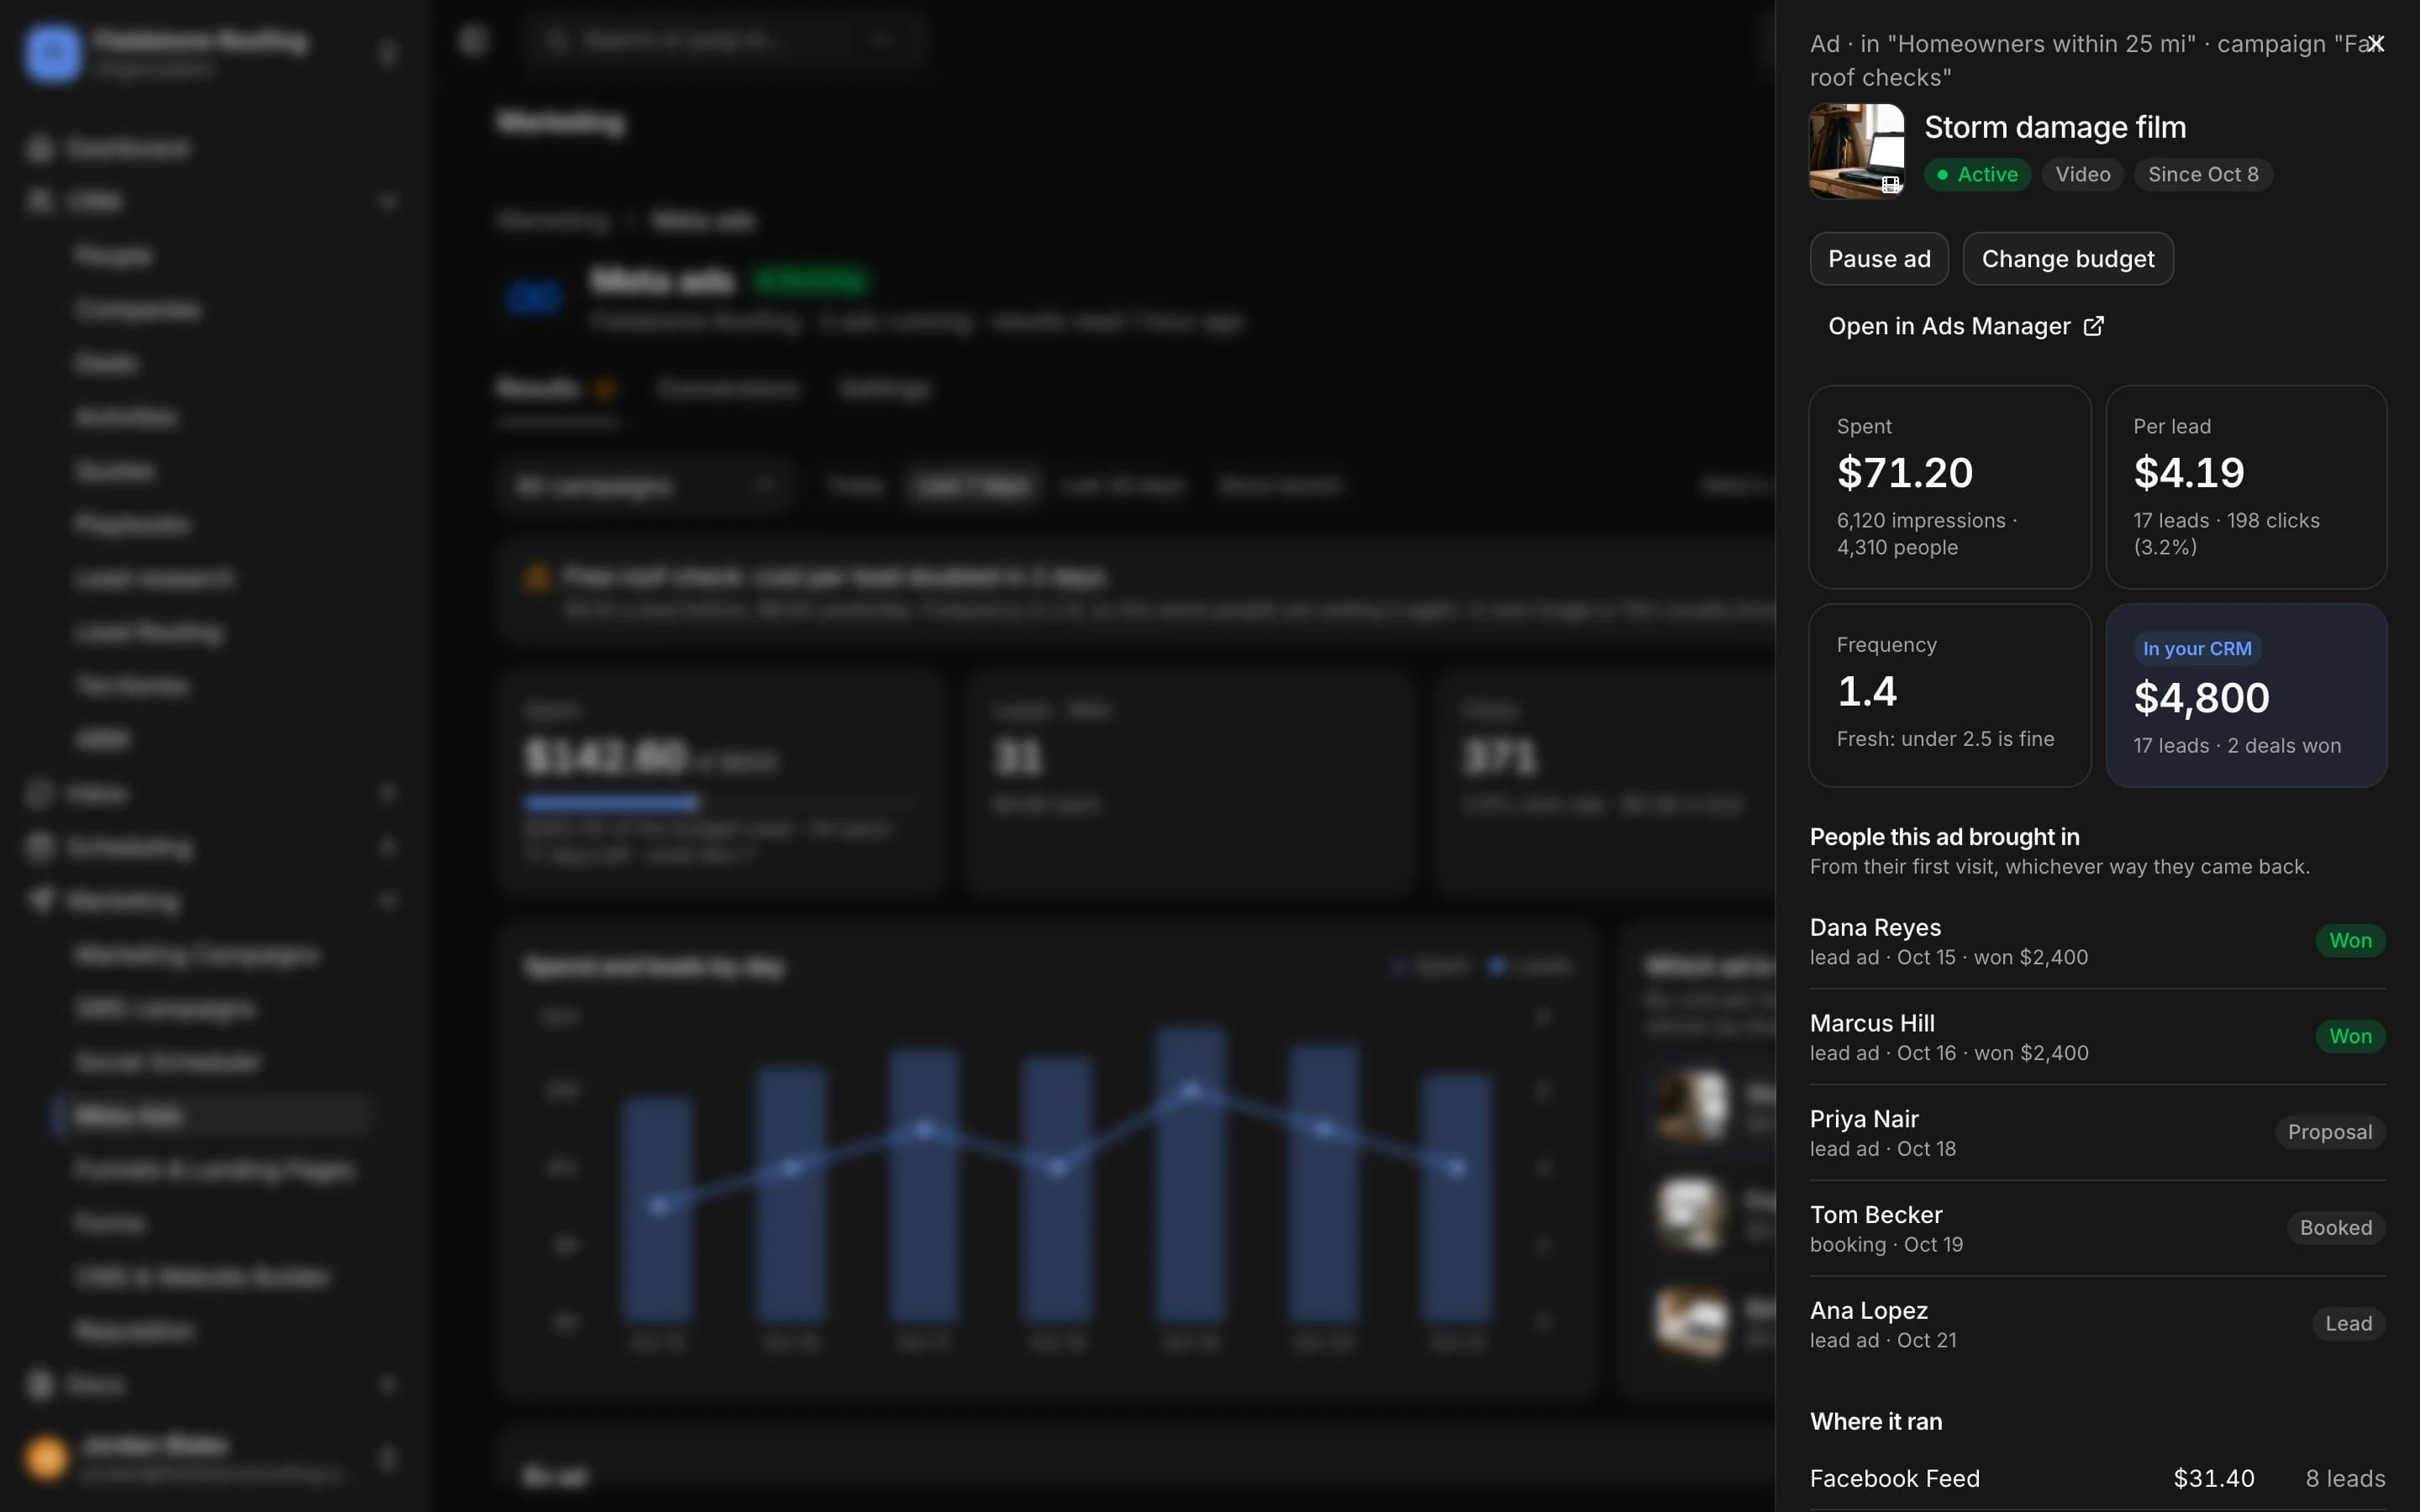Close the Storm damage film ad panel
Image resolution: width=2420 pixels, height=1512 pixels.
(2375, 44)
